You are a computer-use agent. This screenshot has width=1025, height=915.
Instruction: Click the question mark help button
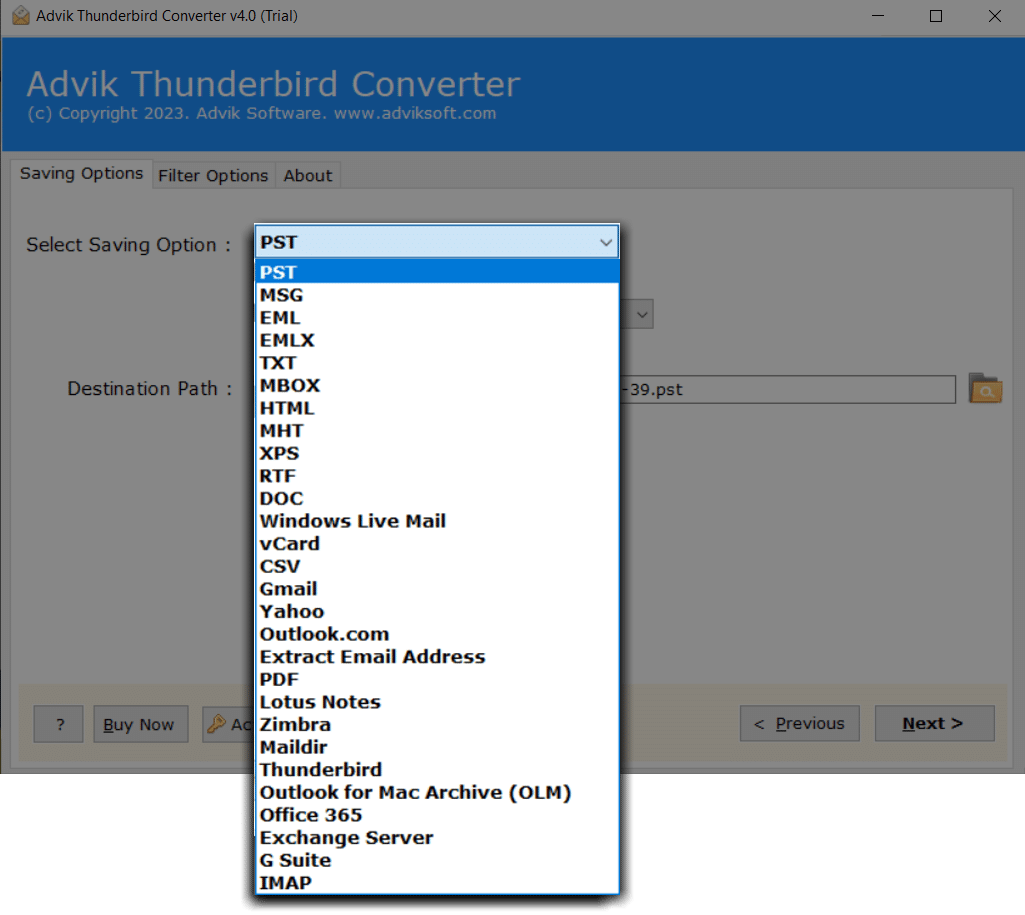pyautogui.click(x=59, y=724)
